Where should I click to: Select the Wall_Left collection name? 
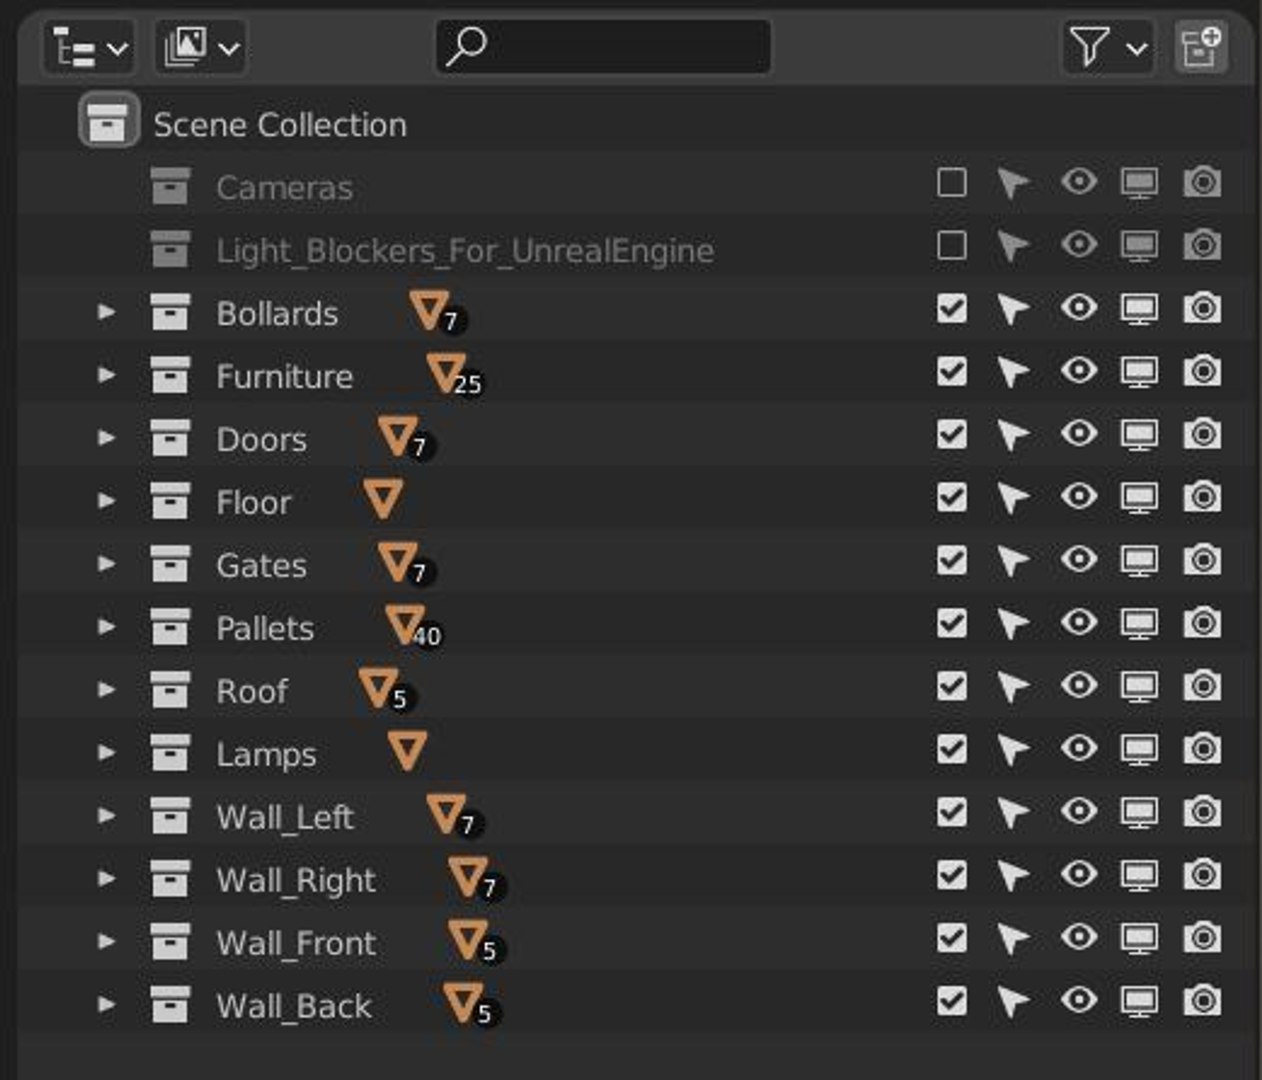tap(285, 817)
